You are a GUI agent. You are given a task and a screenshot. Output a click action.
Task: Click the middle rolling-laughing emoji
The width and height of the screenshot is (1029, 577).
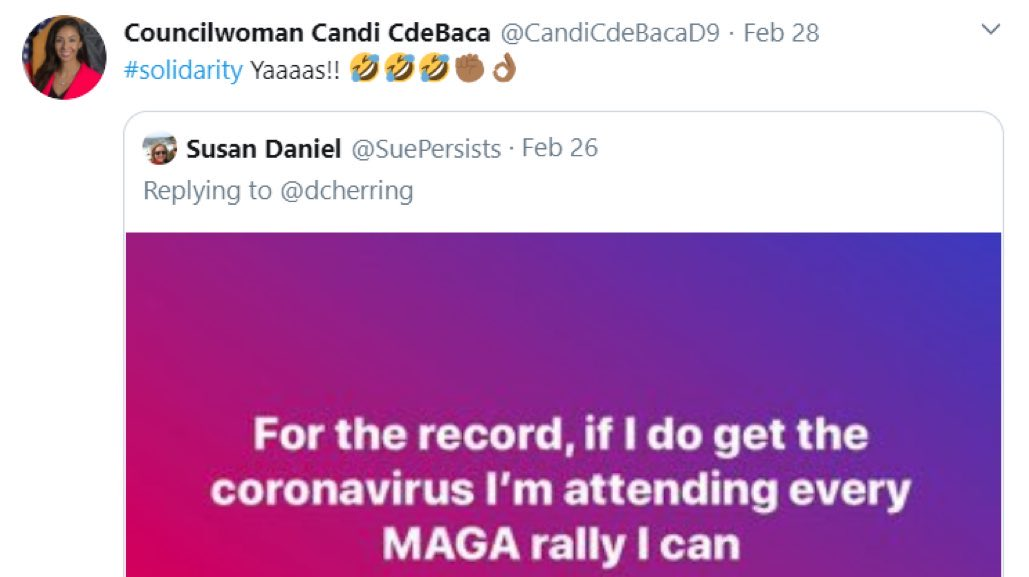coord(399,68)
